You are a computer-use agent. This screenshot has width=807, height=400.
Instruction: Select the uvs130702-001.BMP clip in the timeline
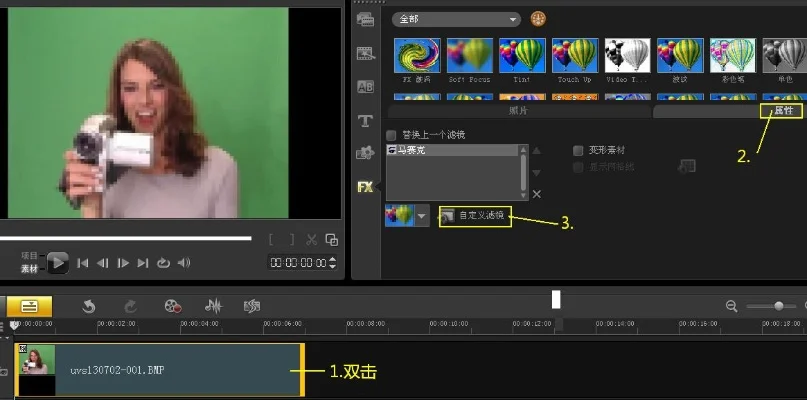pos(160,370)
